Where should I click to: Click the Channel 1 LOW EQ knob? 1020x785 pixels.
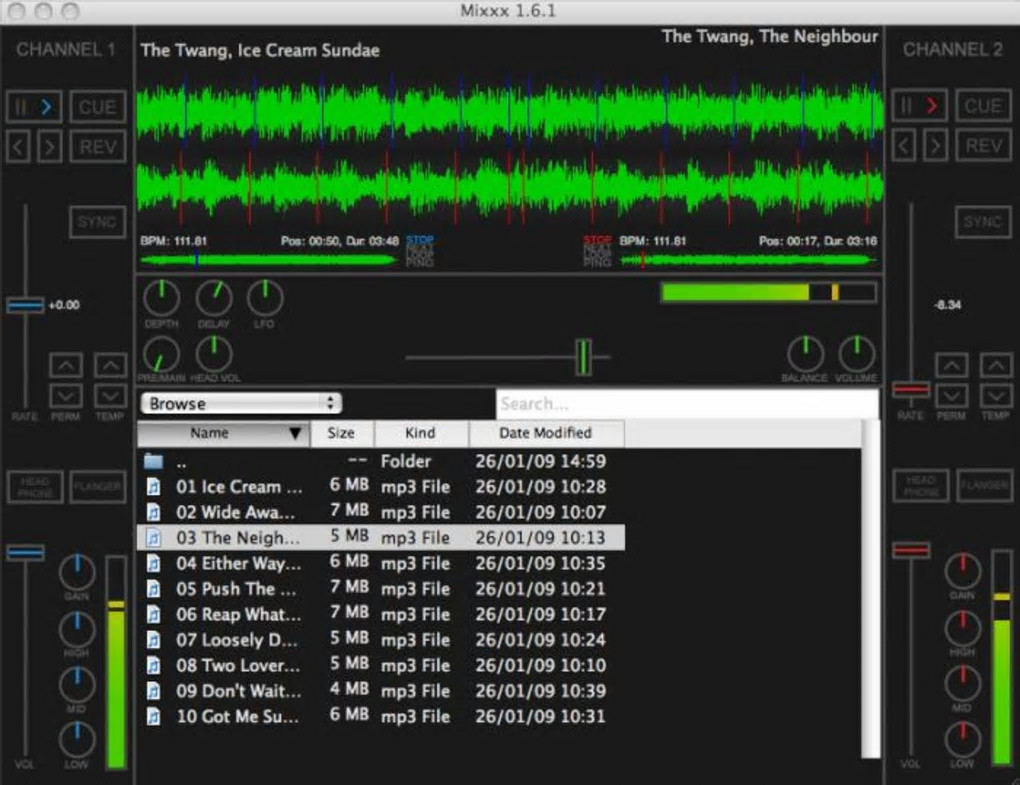[77, 740]
